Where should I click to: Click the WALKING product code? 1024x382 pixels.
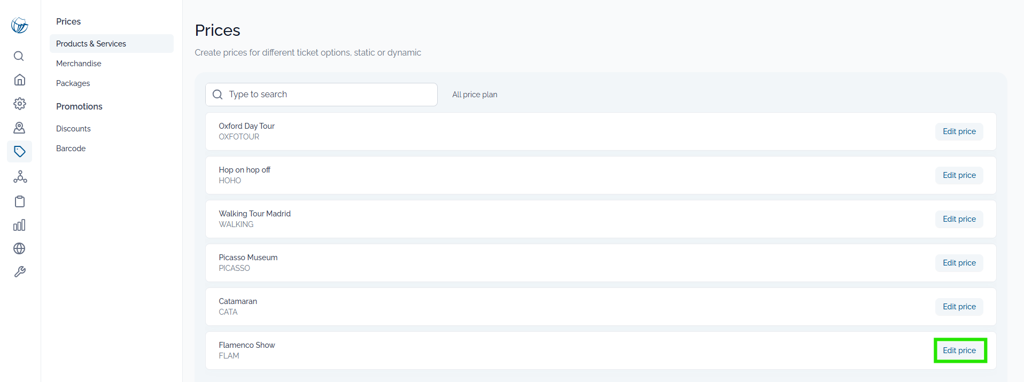[236, 225]
